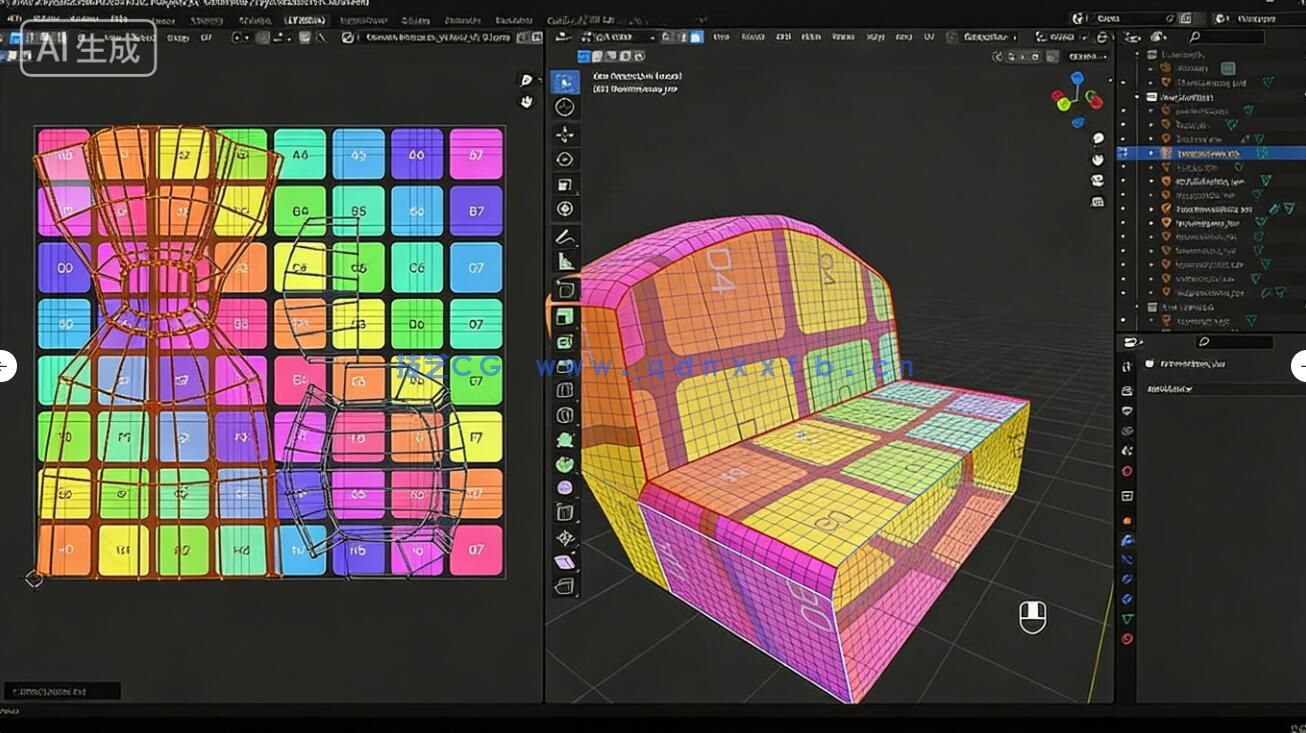Collapse the top scene collection in the Outliner
1306x733 pixels.
[1138, 51]
